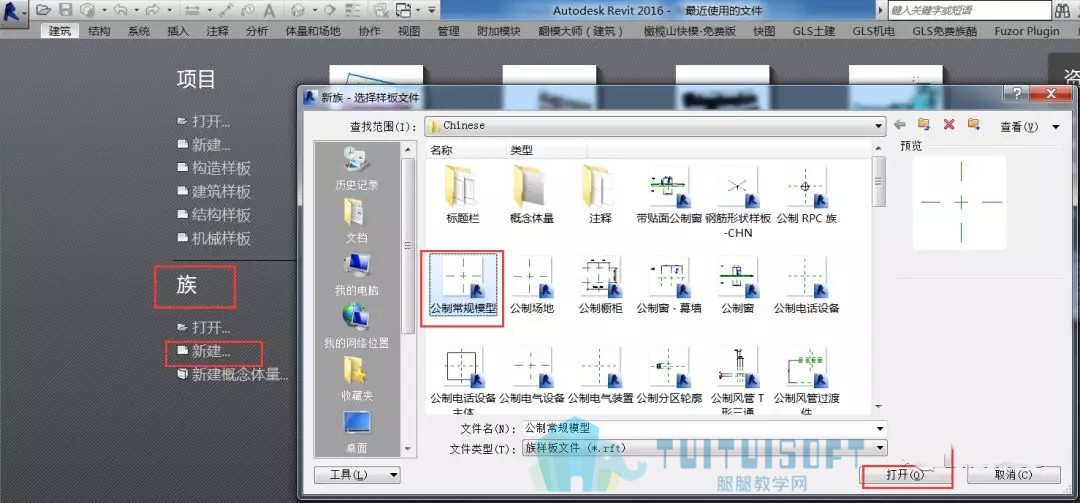Expand the 查找范围 Chinese folder dropdown
This screenshot has height=503, width=1080.
878,126
